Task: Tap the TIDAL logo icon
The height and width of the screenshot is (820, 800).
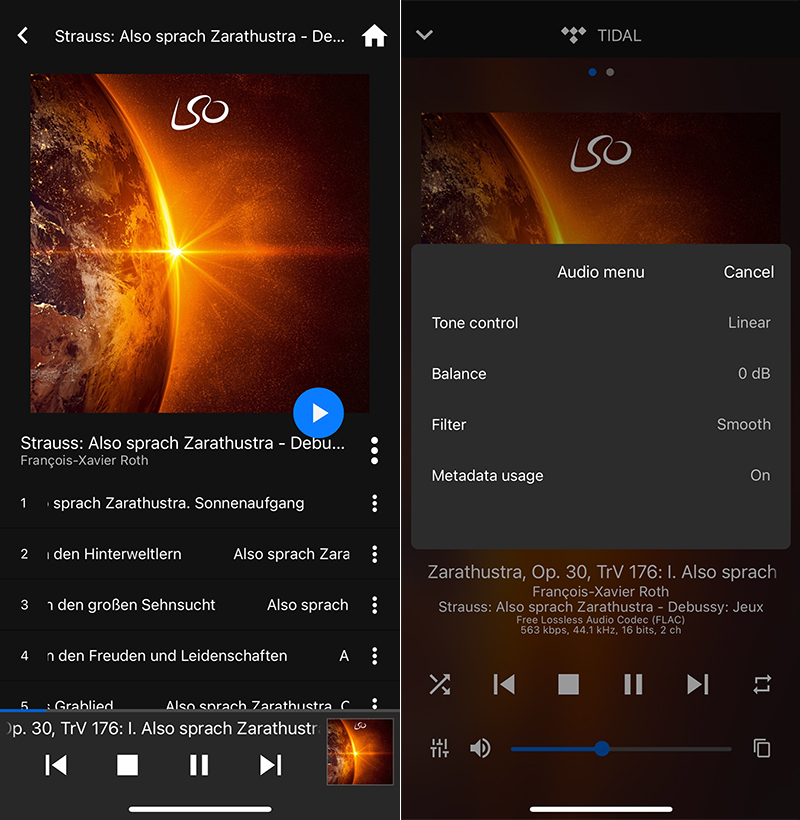Action: tap(573, 35)
